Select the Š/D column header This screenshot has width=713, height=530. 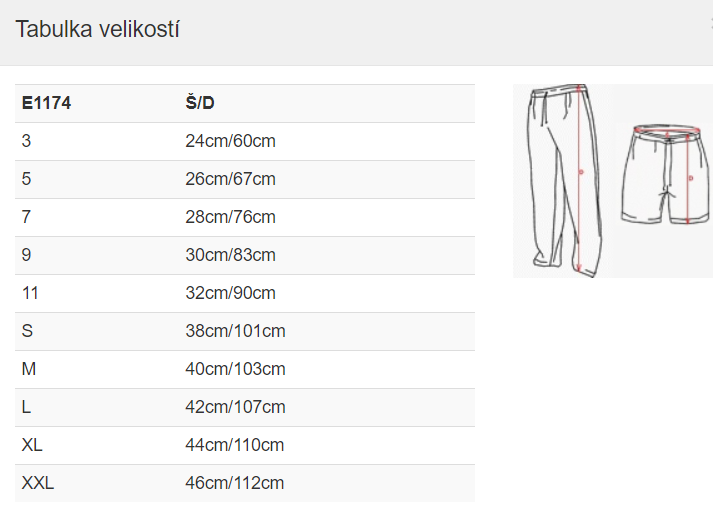click(200, 103)
